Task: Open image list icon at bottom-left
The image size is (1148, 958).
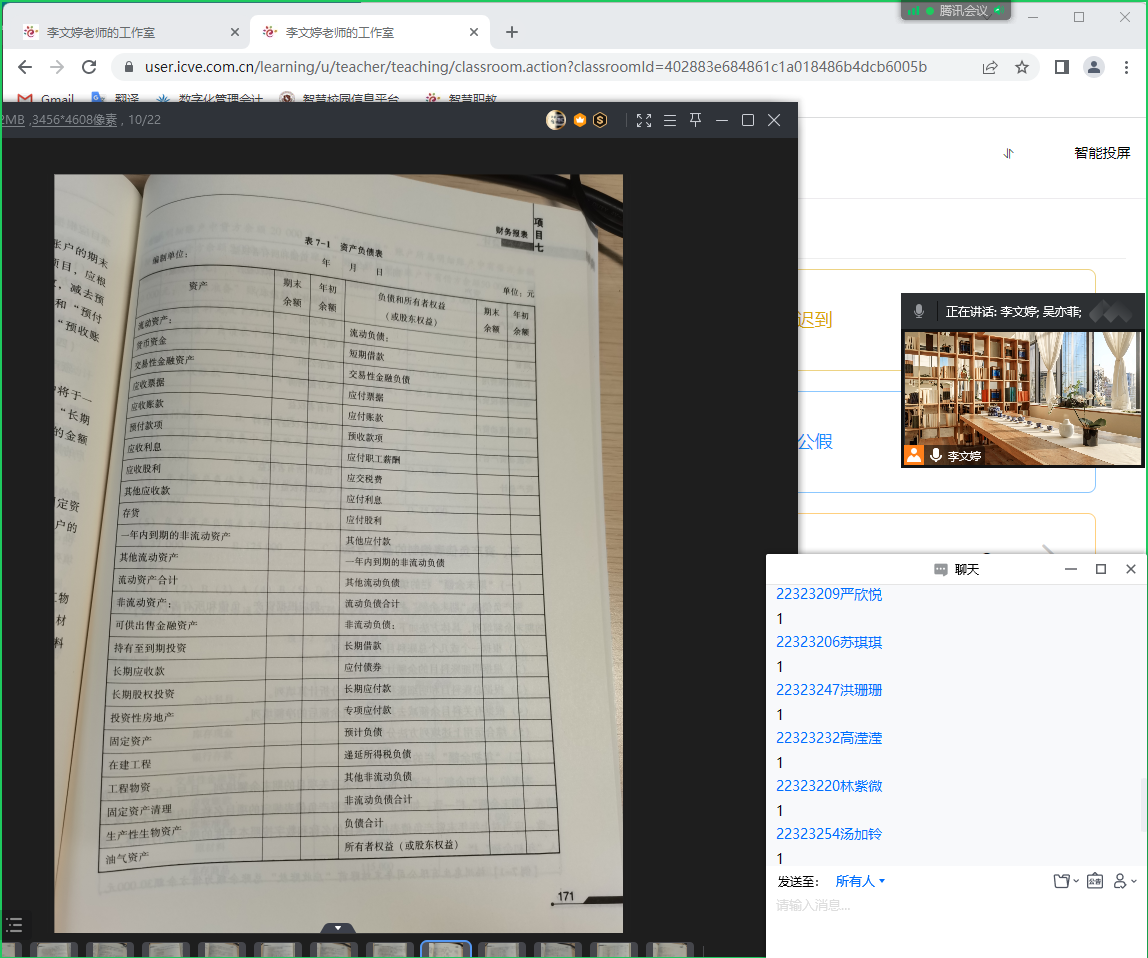Action: [14, 923]
